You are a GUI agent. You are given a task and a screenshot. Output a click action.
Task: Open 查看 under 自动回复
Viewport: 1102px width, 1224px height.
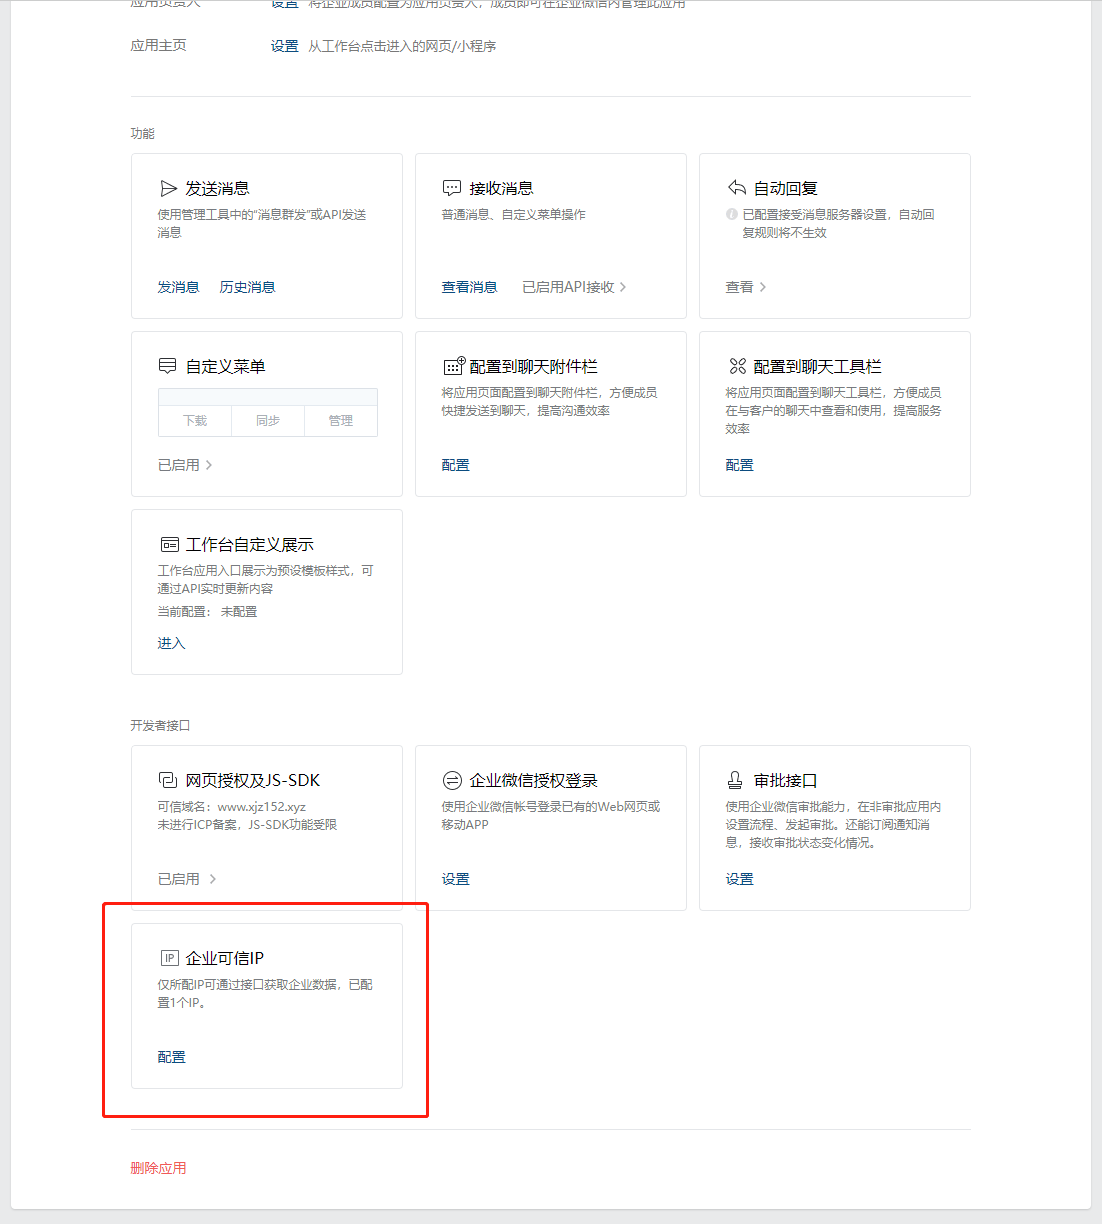click(745, 287)
